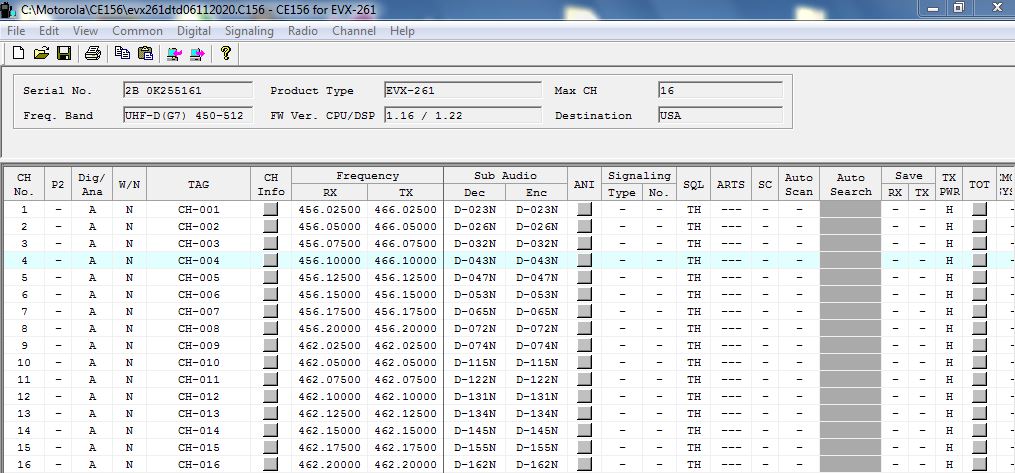Image resolution: width=1015 pixels, height=473 pixels.
Task: Create a new file with the blank page icon
Action: (19, 53)
